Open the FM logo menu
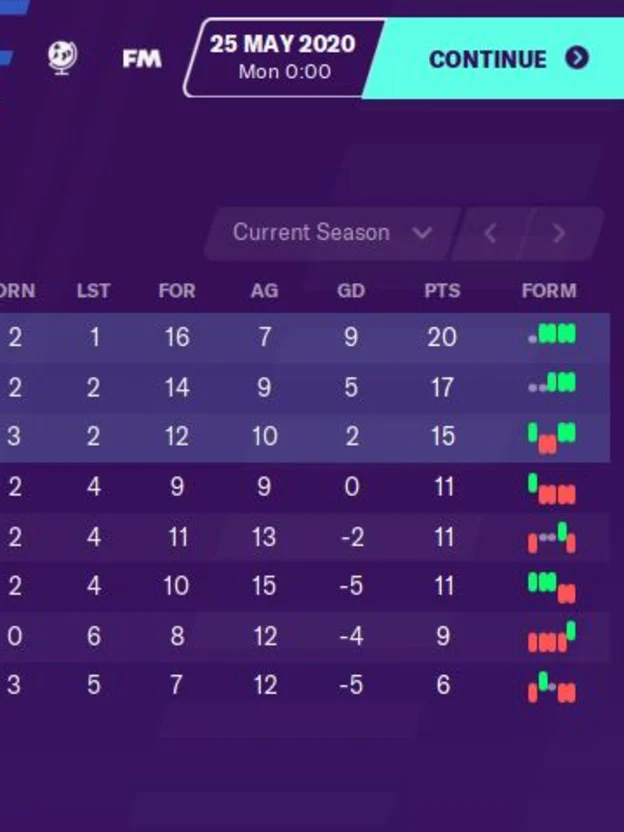The image size is (624, 832). (x=140, y=59)
